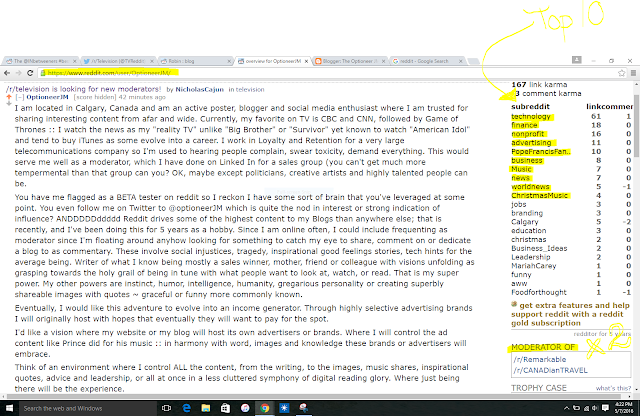Click the Chrome taskbar icon
This screenshot has height=416, width=640.
(x=264, y=408)
